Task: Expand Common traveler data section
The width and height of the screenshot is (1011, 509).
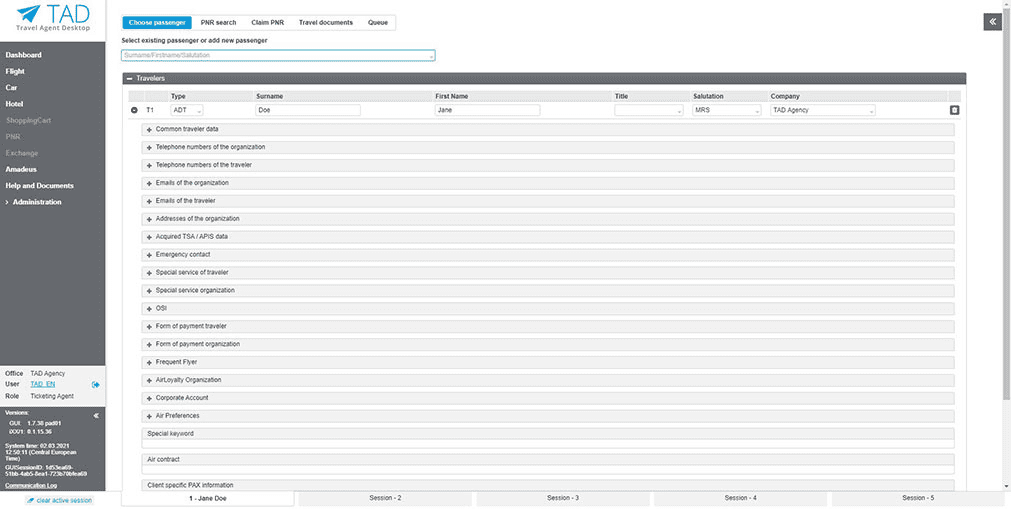Action: click(x=149, y=130)
